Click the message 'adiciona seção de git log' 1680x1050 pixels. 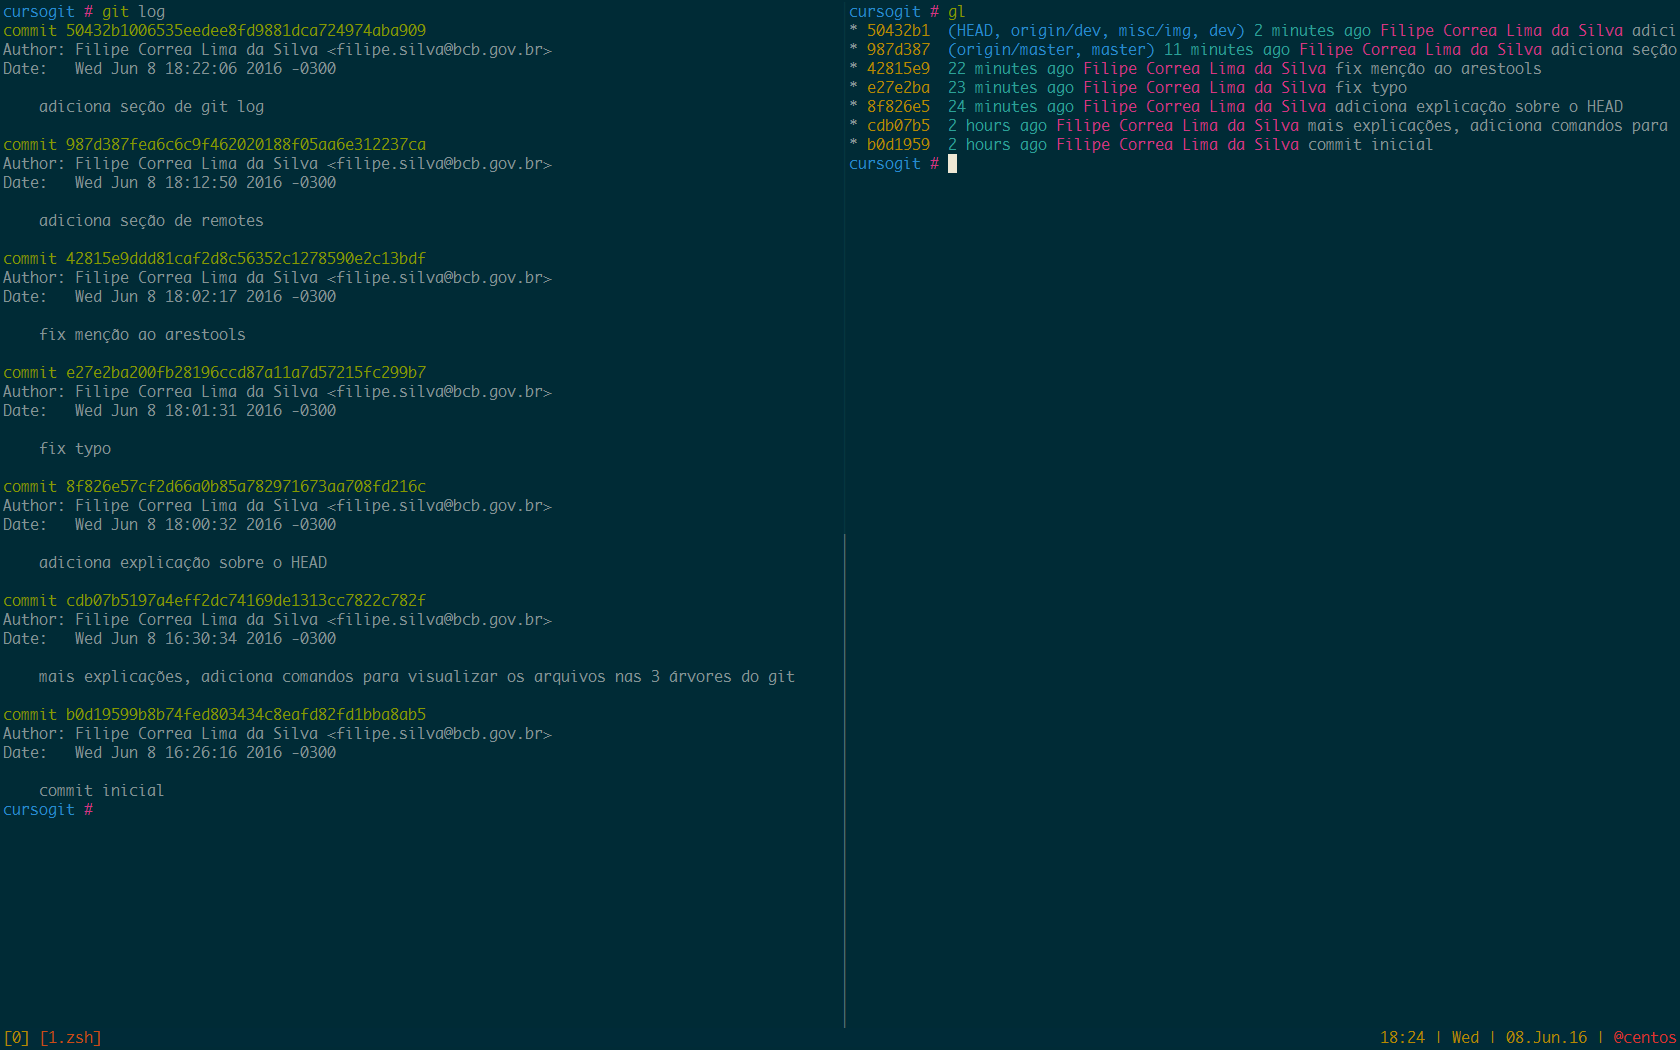click(151, 107)
